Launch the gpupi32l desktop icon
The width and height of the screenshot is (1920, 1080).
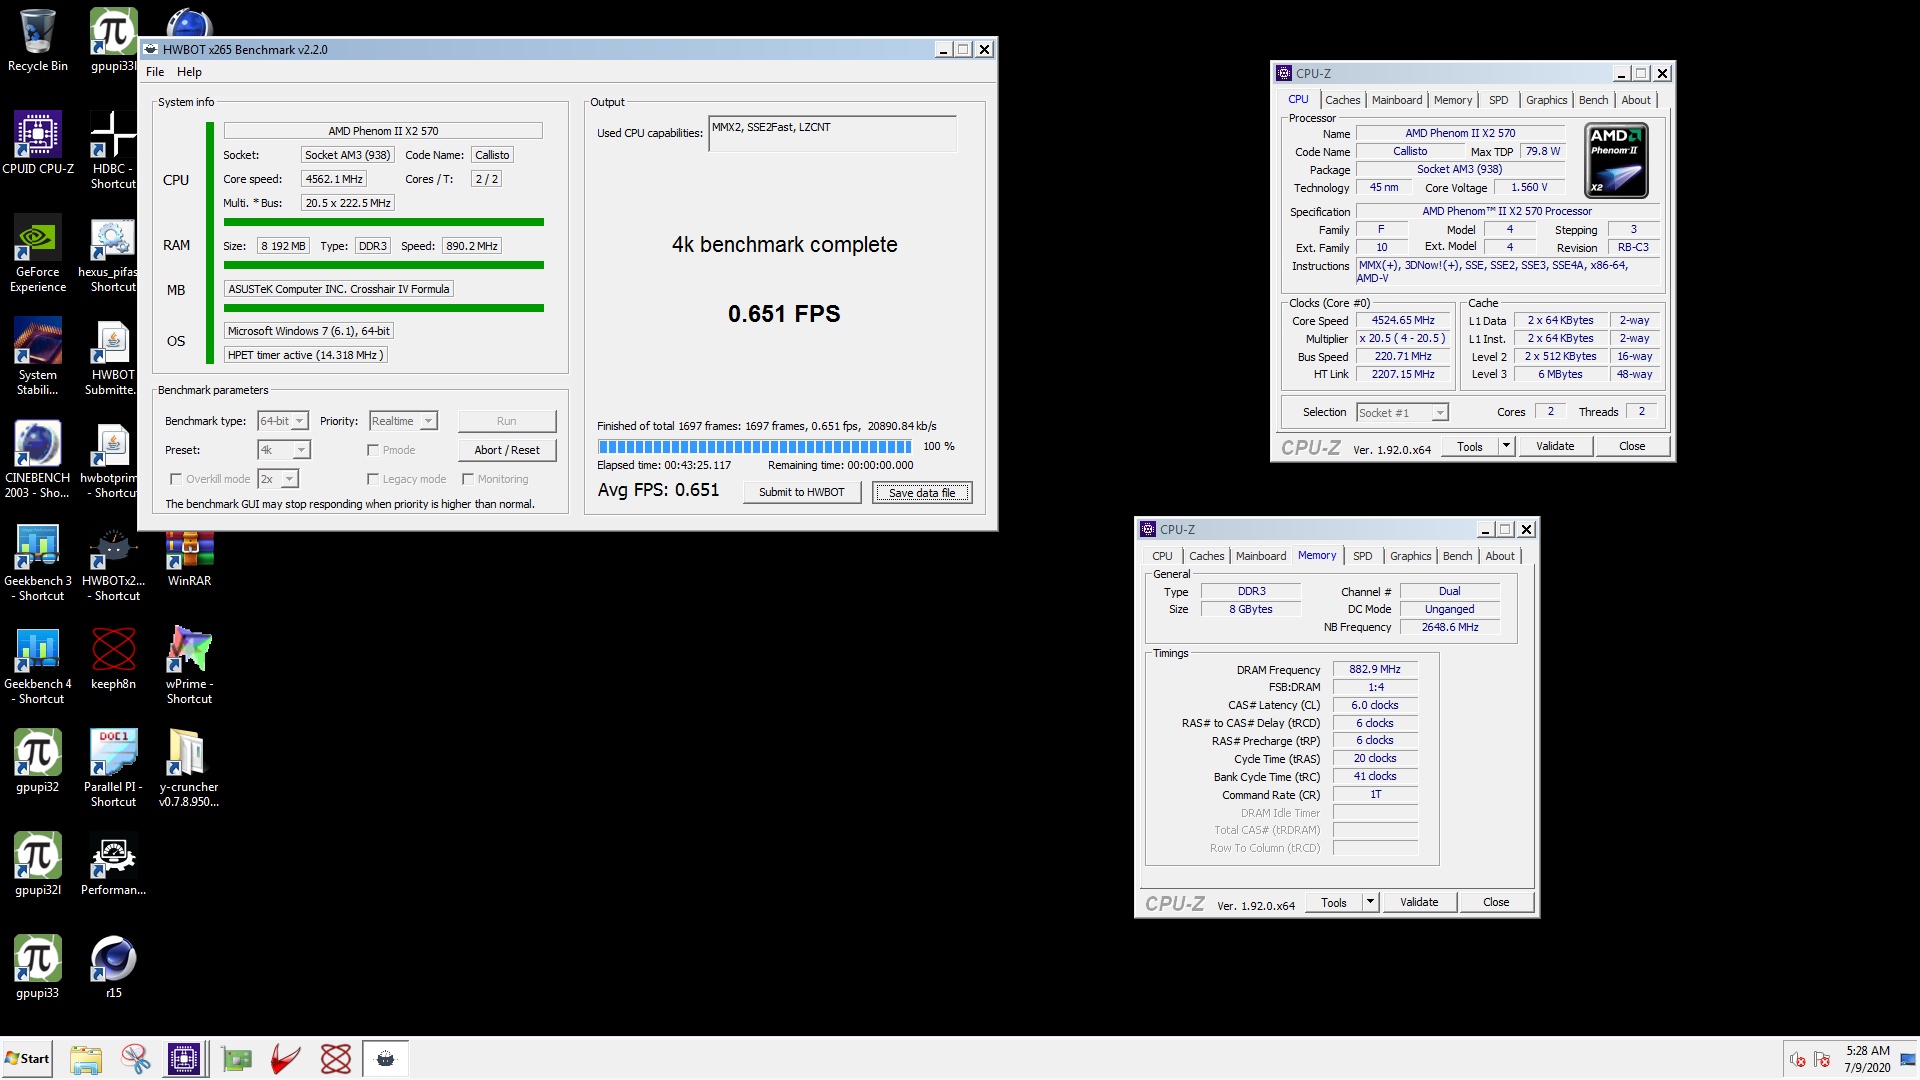tap(37, 863)
